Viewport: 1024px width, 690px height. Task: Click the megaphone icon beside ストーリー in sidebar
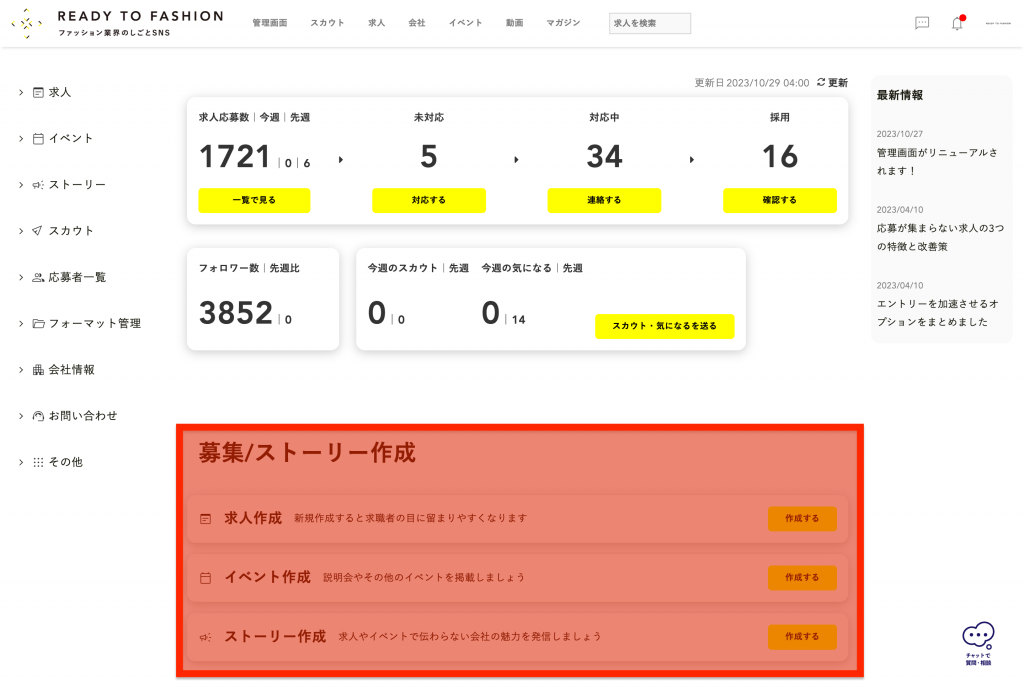point(38,185)
